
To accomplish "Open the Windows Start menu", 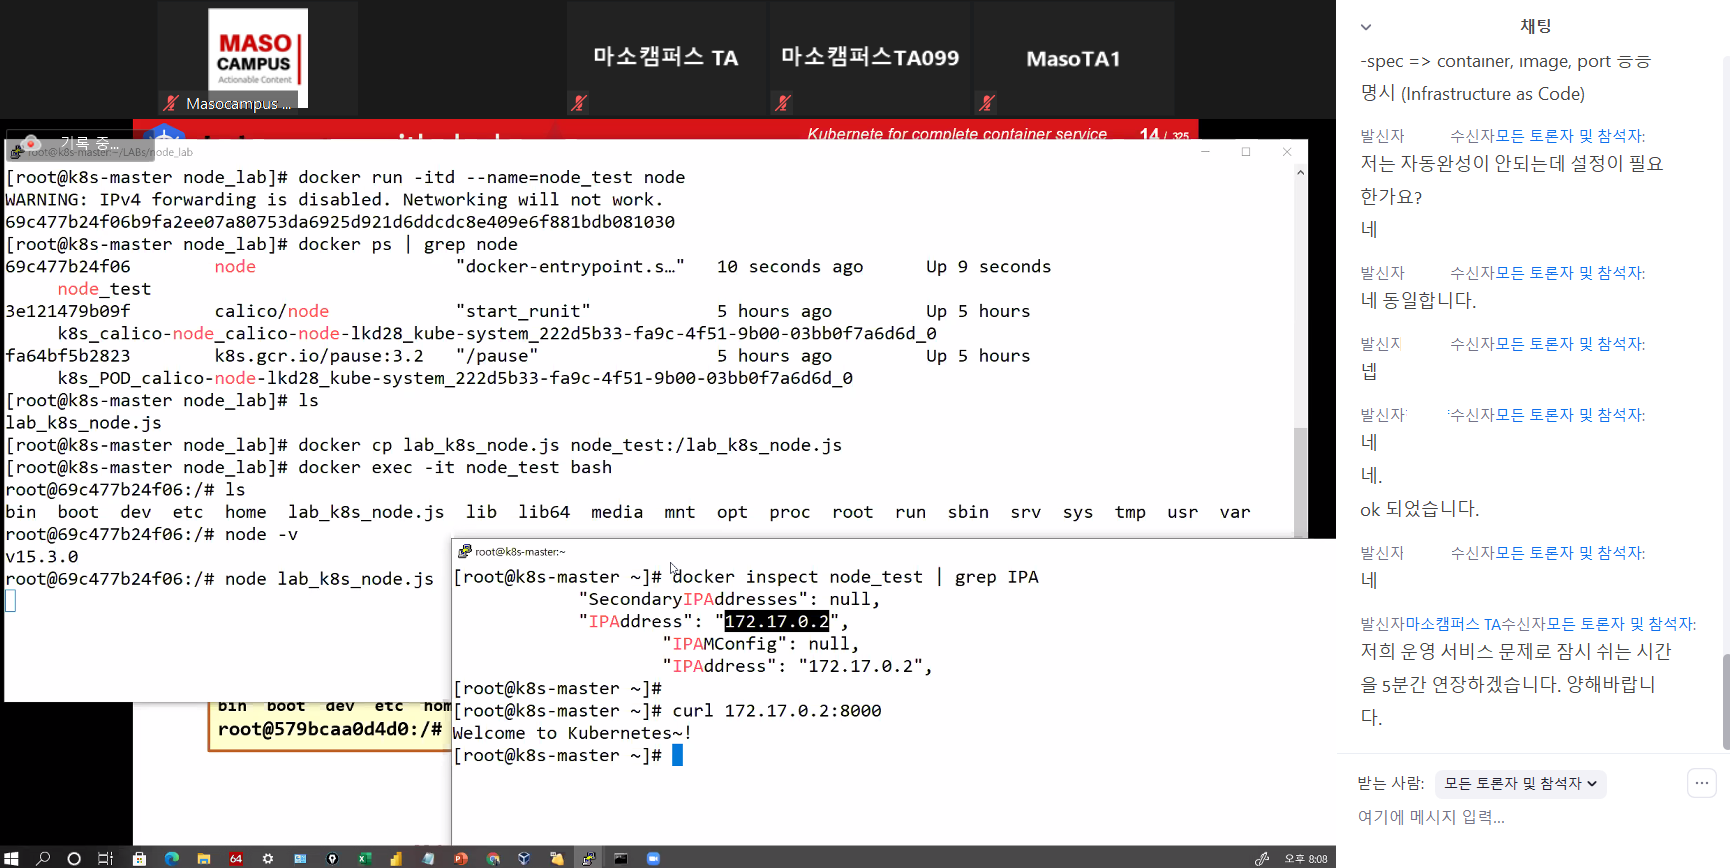I will click(x=11, y=858).
